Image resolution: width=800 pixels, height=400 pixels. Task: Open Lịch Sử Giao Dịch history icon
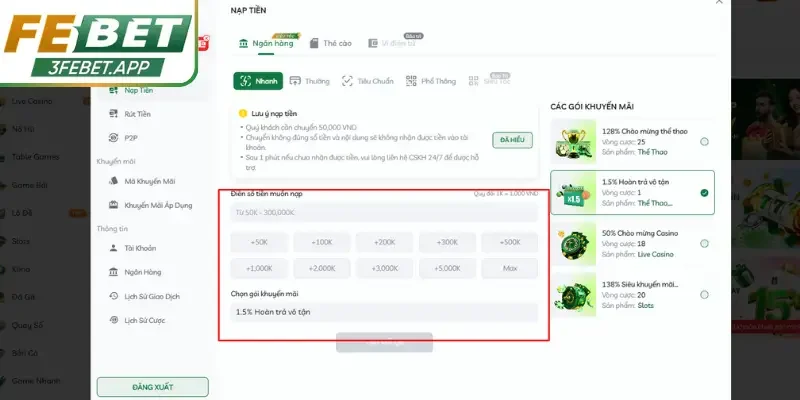(114, 296)
